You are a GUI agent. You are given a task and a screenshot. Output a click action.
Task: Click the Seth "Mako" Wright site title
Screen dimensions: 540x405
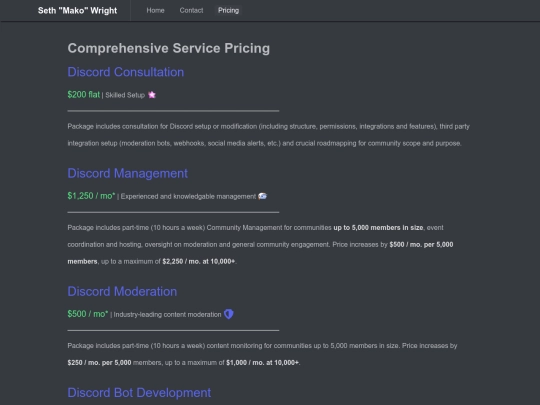(x=77, y=11)
